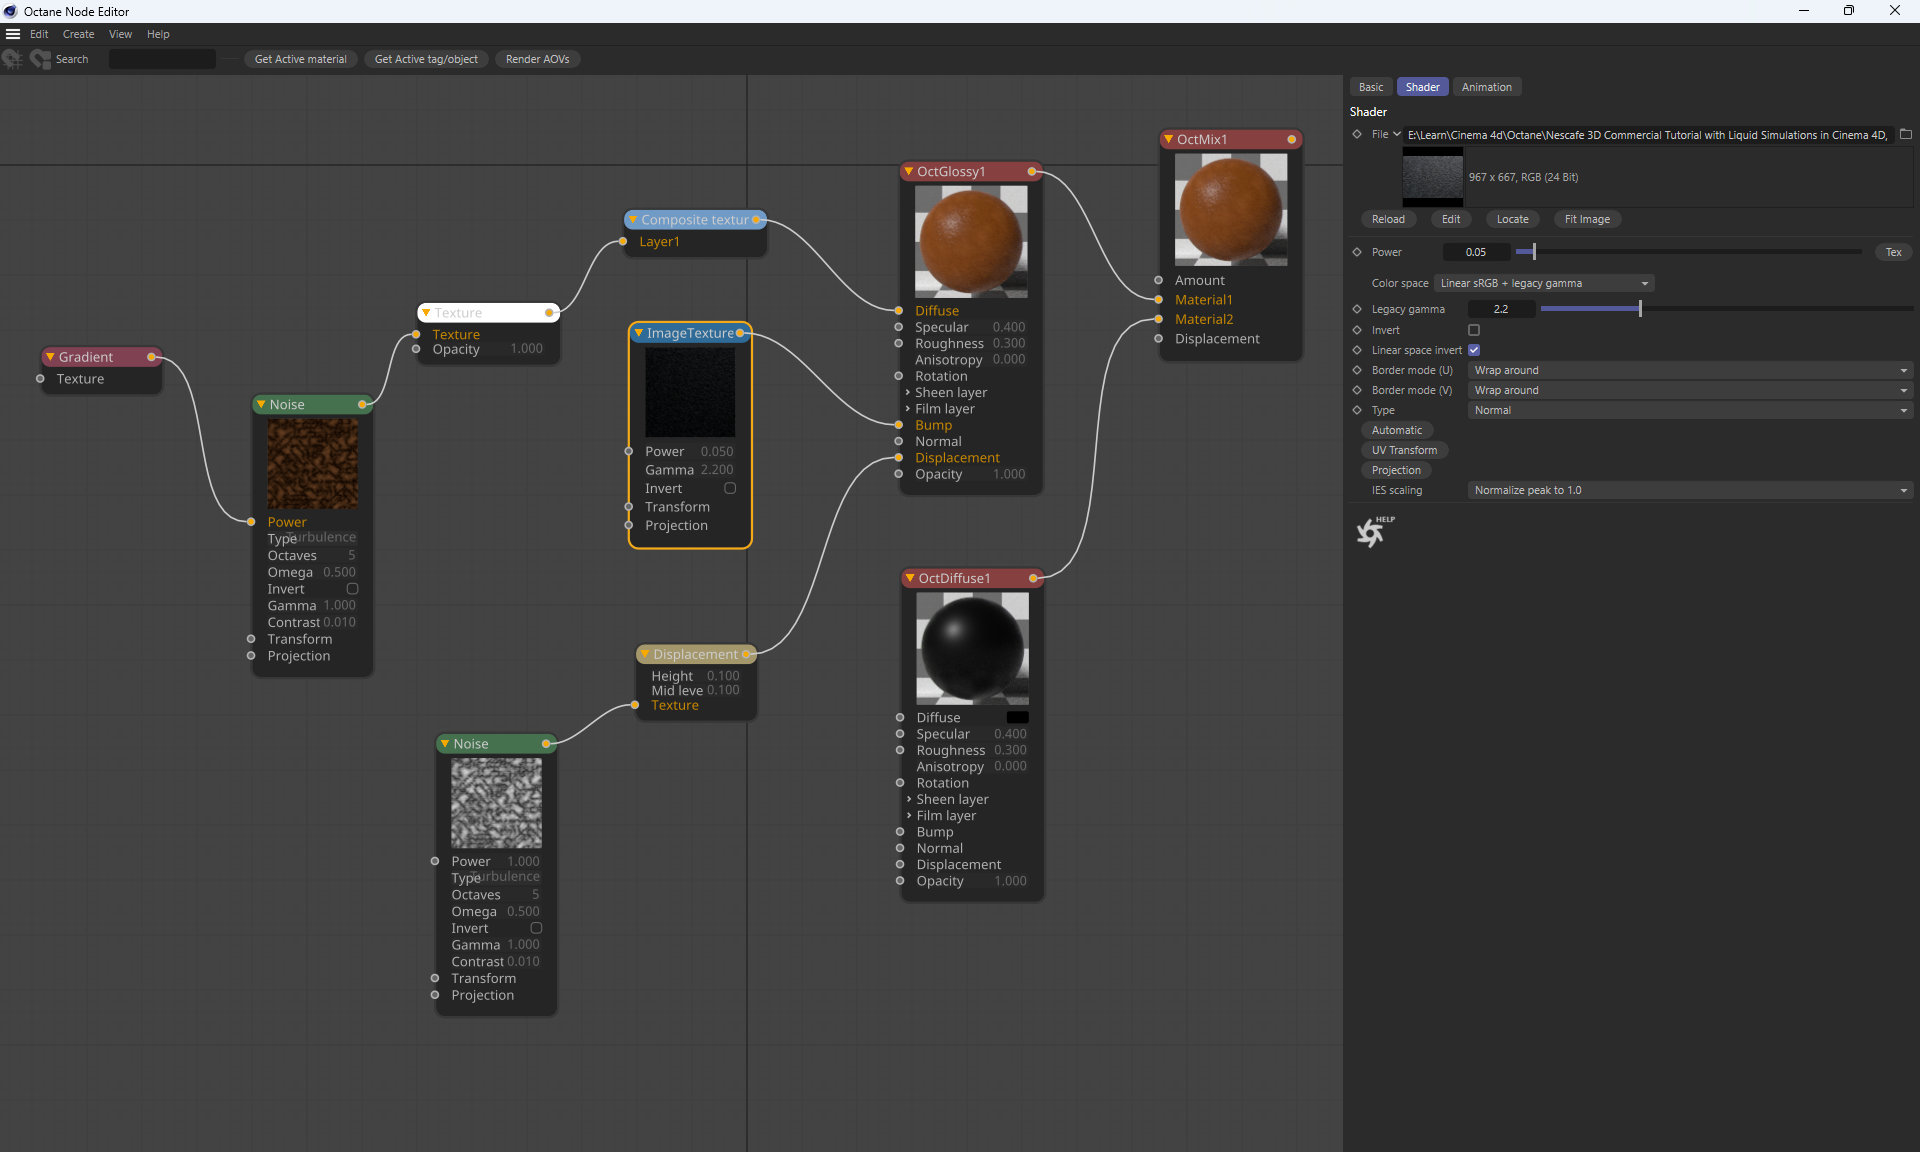
Task: Click the second icon next to Search label
Action: [x=40, y=59]
